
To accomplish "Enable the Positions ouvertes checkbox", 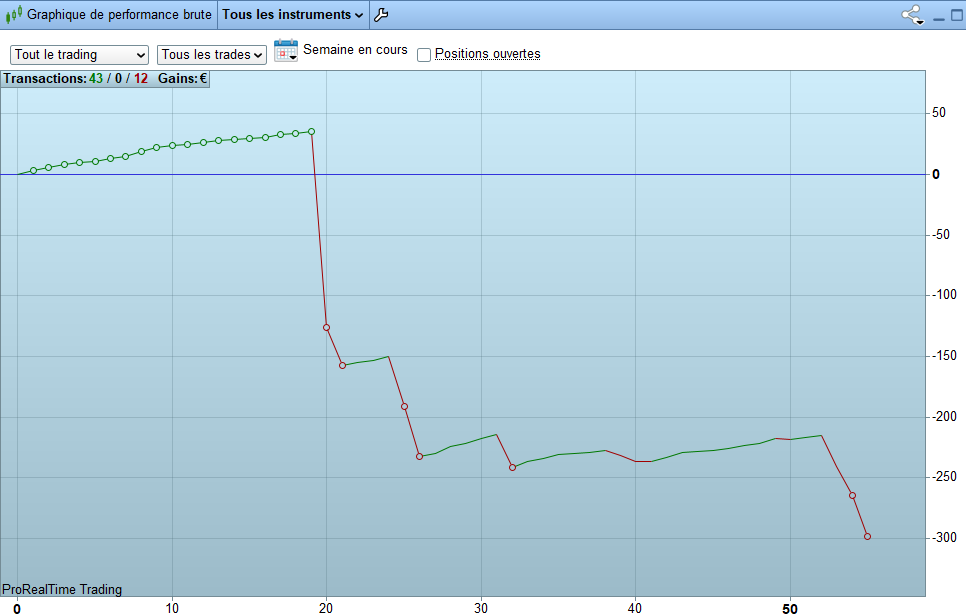I will point(424,55).
